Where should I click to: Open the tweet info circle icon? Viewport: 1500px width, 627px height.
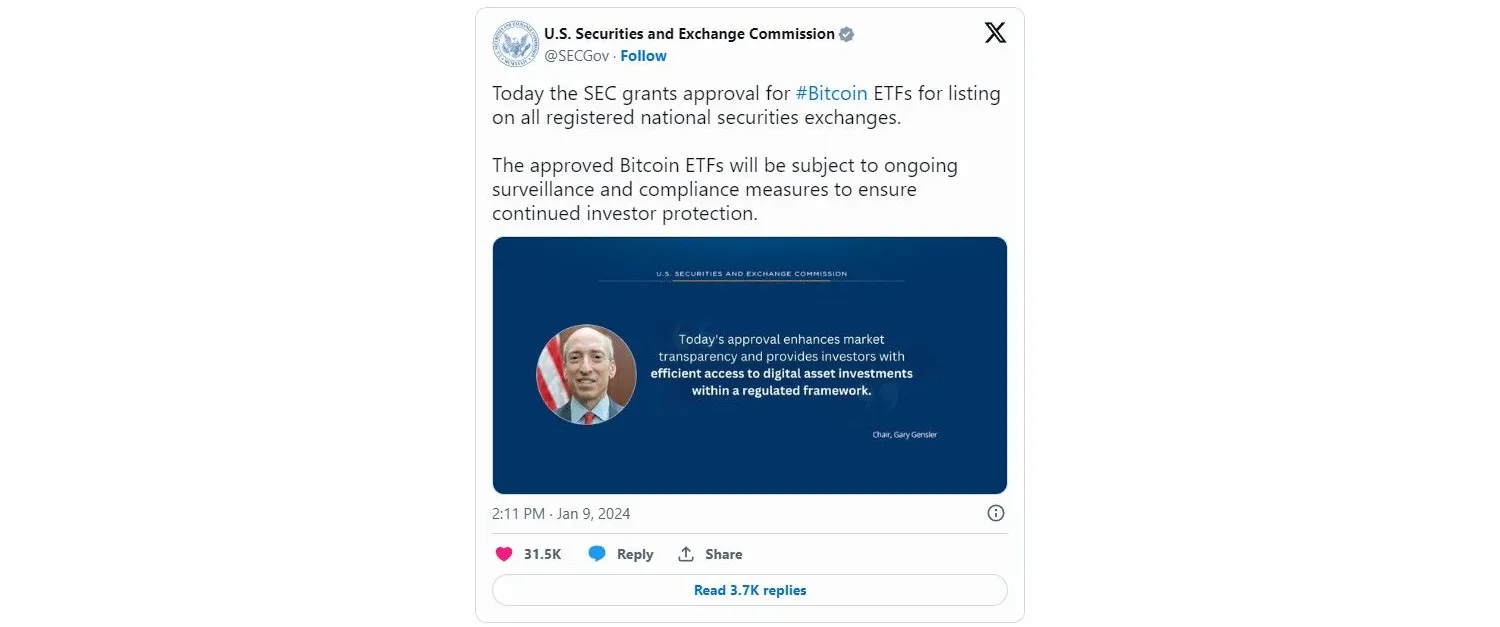click(x=996, y=513)
